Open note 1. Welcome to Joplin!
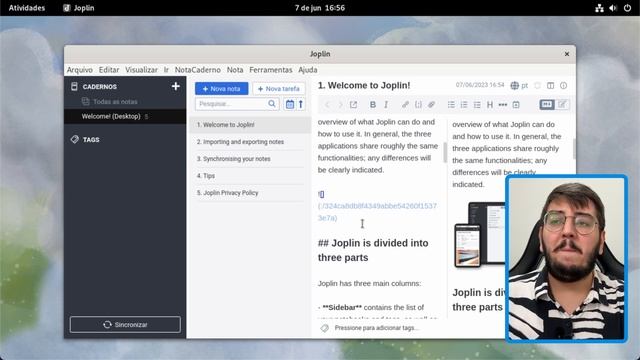This screenshot has width=640, height=360. [250, 125]
